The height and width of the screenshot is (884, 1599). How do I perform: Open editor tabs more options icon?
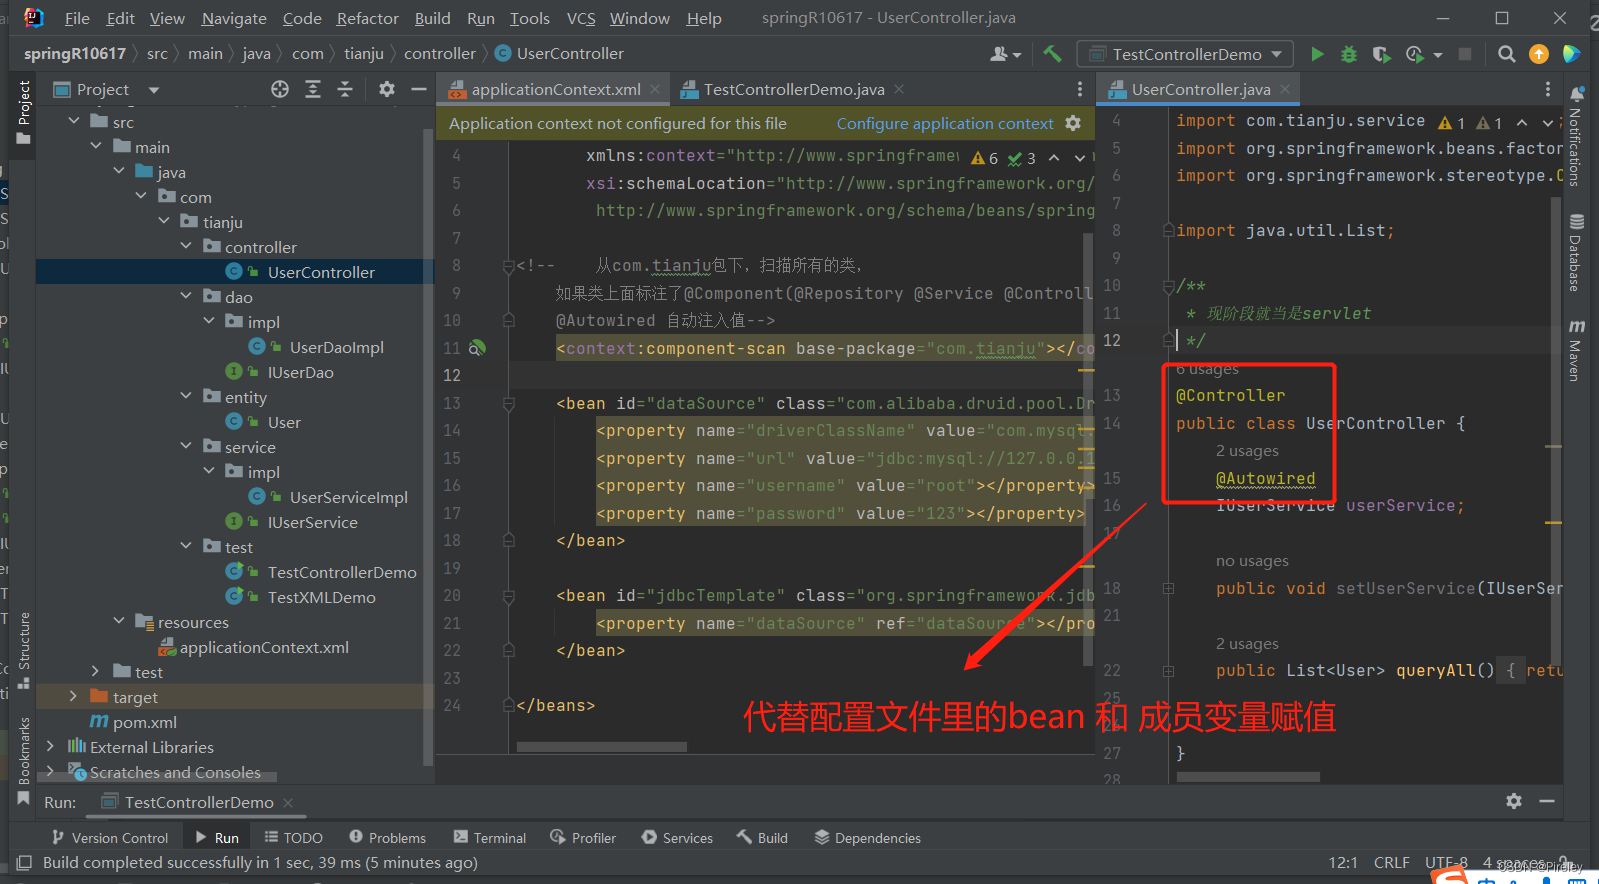[1079, 89]
